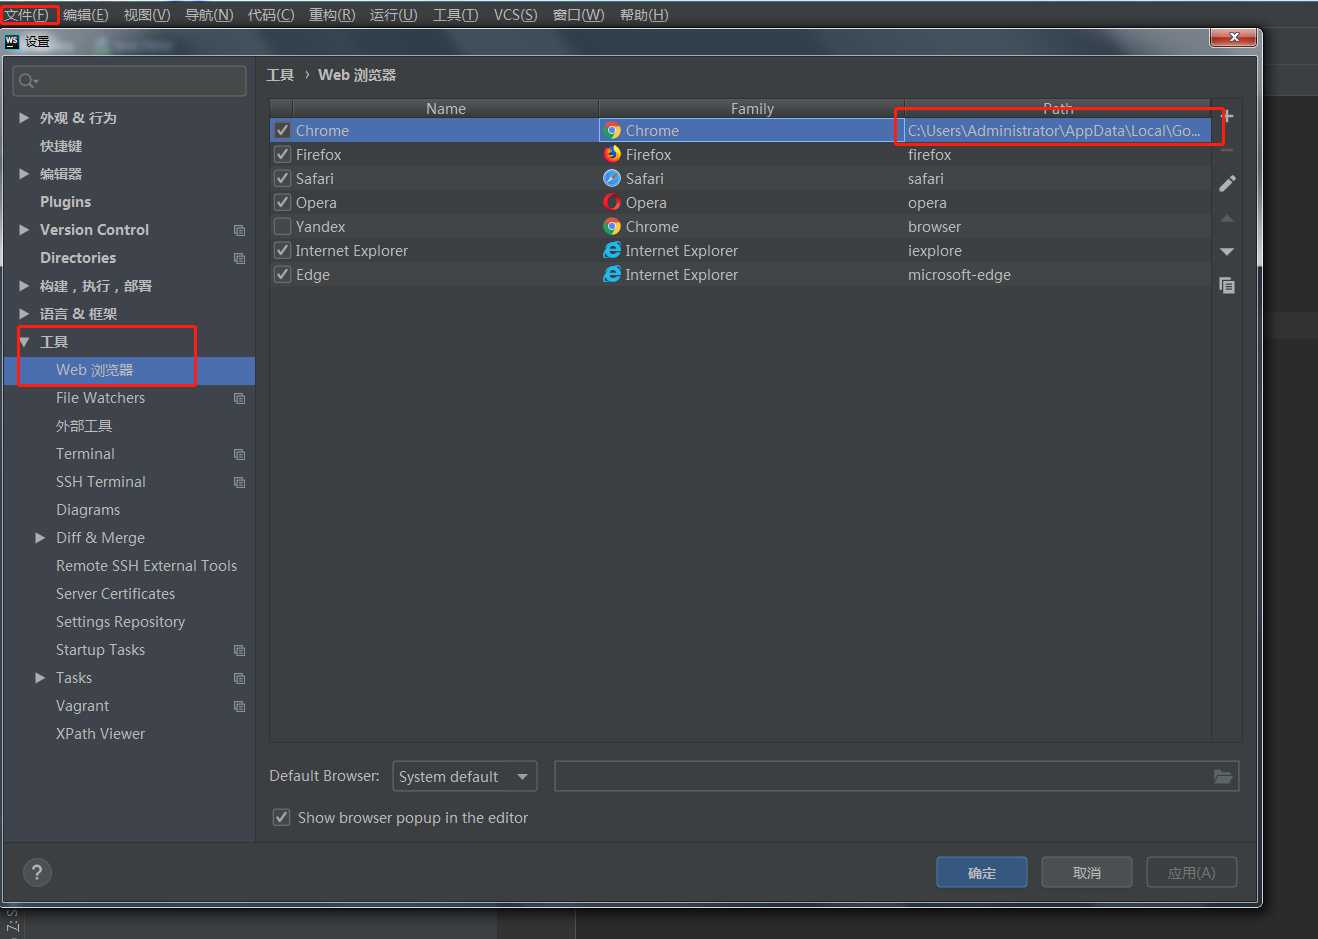Click the default browser path text field
1318x939 pixels.
tap(883, 776)
